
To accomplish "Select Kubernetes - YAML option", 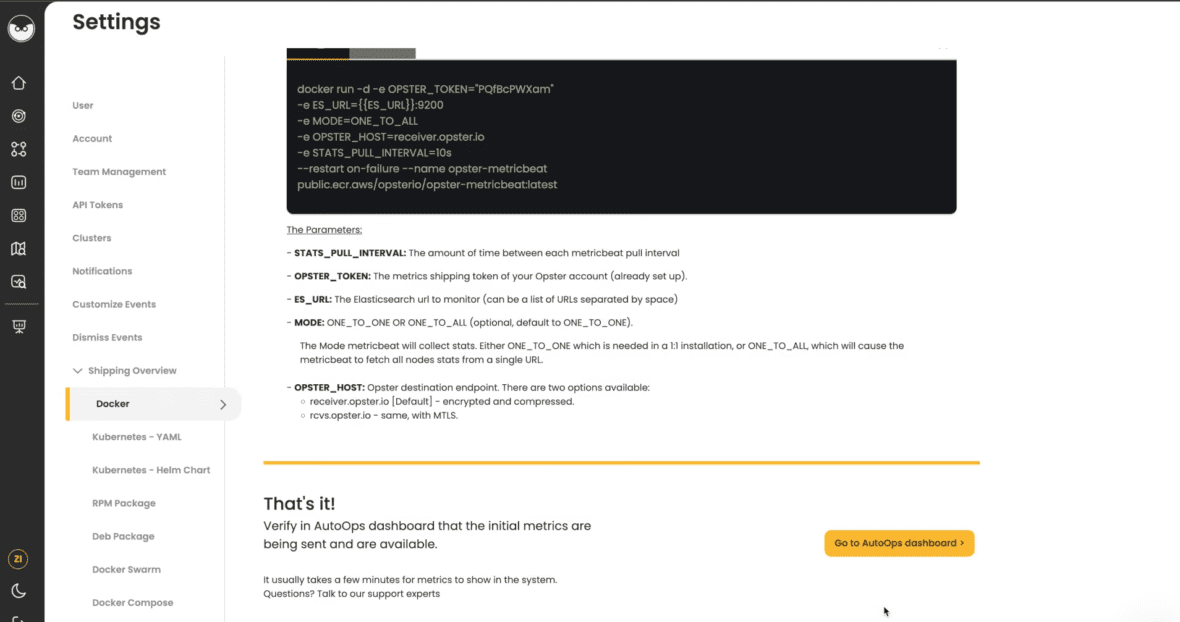I will tap(136, 437).
